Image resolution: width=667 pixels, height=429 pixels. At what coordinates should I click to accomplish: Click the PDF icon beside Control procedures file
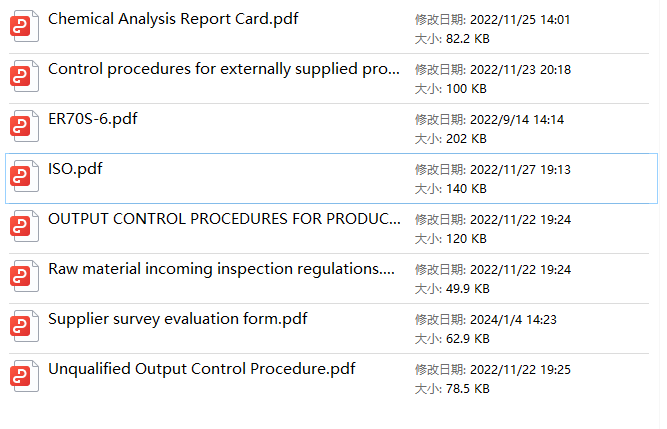tap(24, 77)
